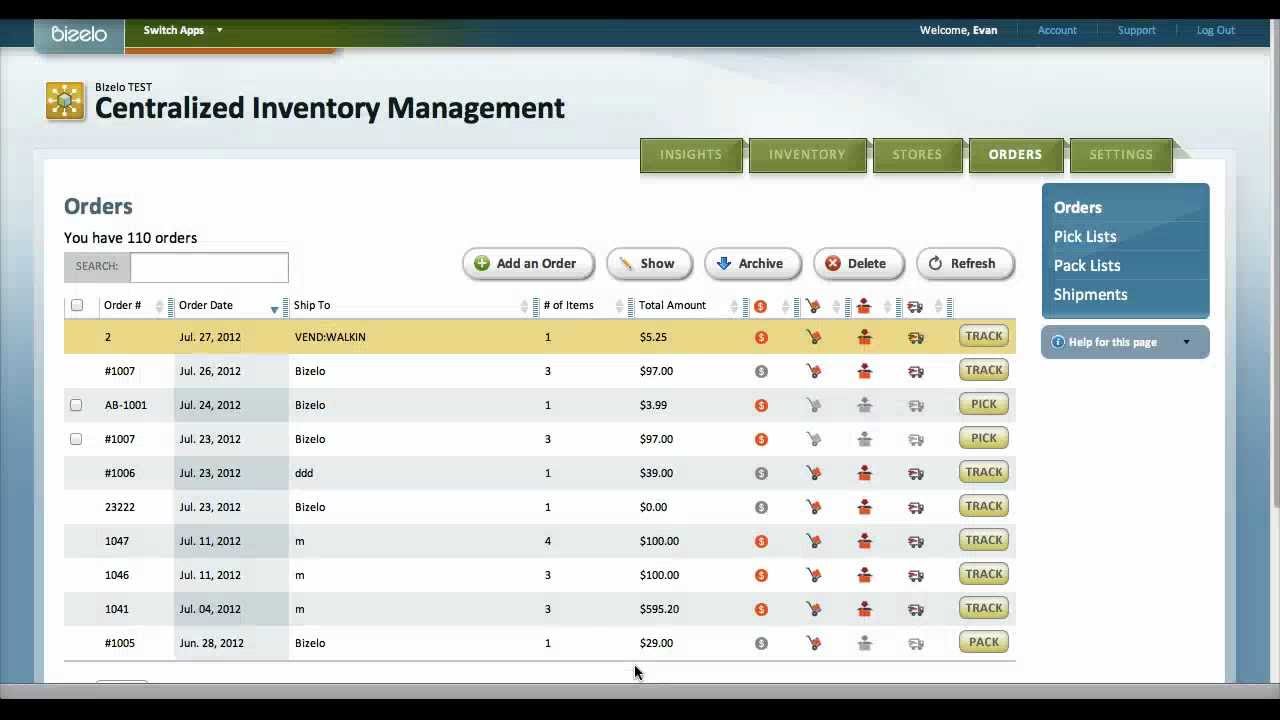Click the $595.20 total amount cell
Image resolution: width=1280 pixels, height=720 pixels.
click(x=659, y=609)
